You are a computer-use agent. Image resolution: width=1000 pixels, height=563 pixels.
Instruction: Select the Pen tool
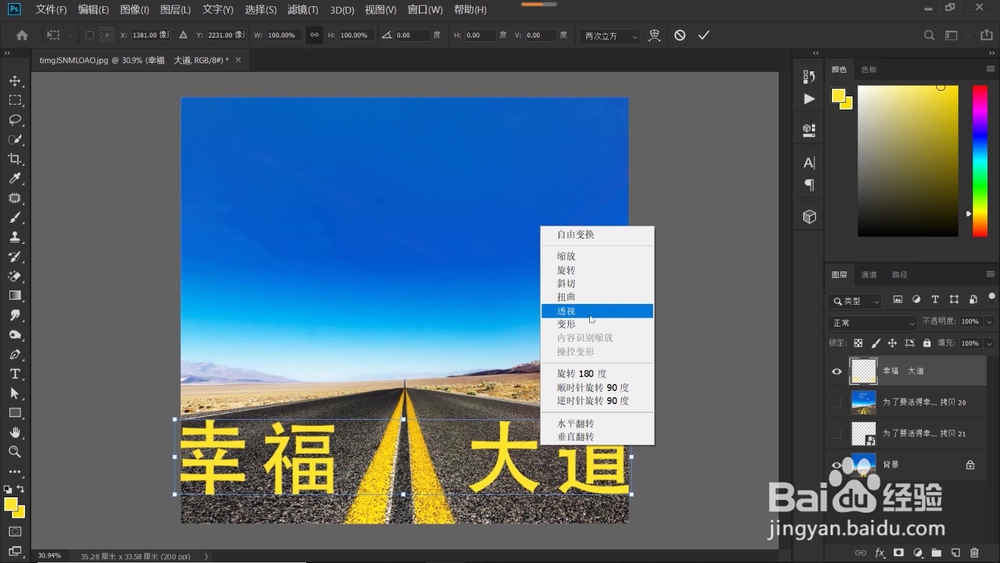pyautogui.click(x=15, y=355)
